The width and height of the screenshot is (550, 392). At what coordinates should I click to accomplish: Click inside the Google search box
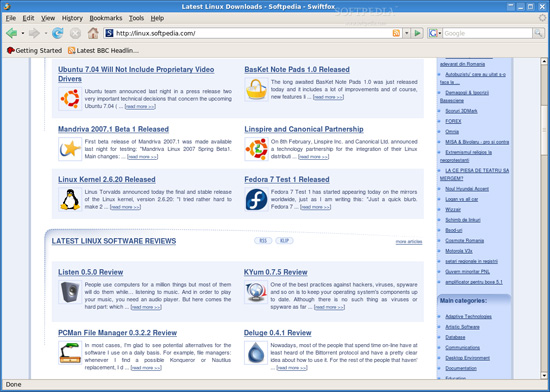tap(488, 33)
